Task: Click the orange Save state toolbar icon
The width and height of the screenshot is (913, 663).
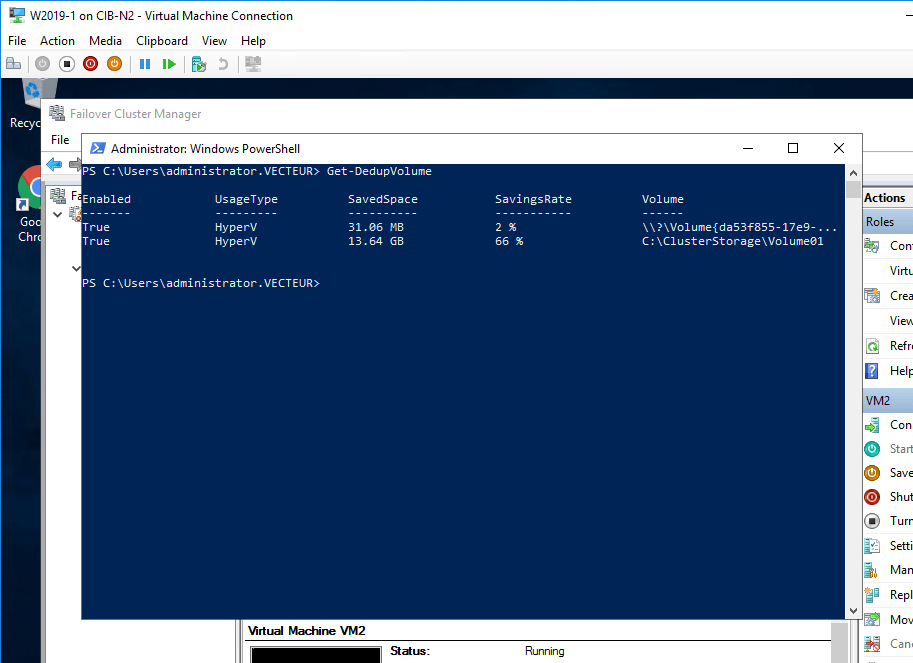Action: click(114, 64)
